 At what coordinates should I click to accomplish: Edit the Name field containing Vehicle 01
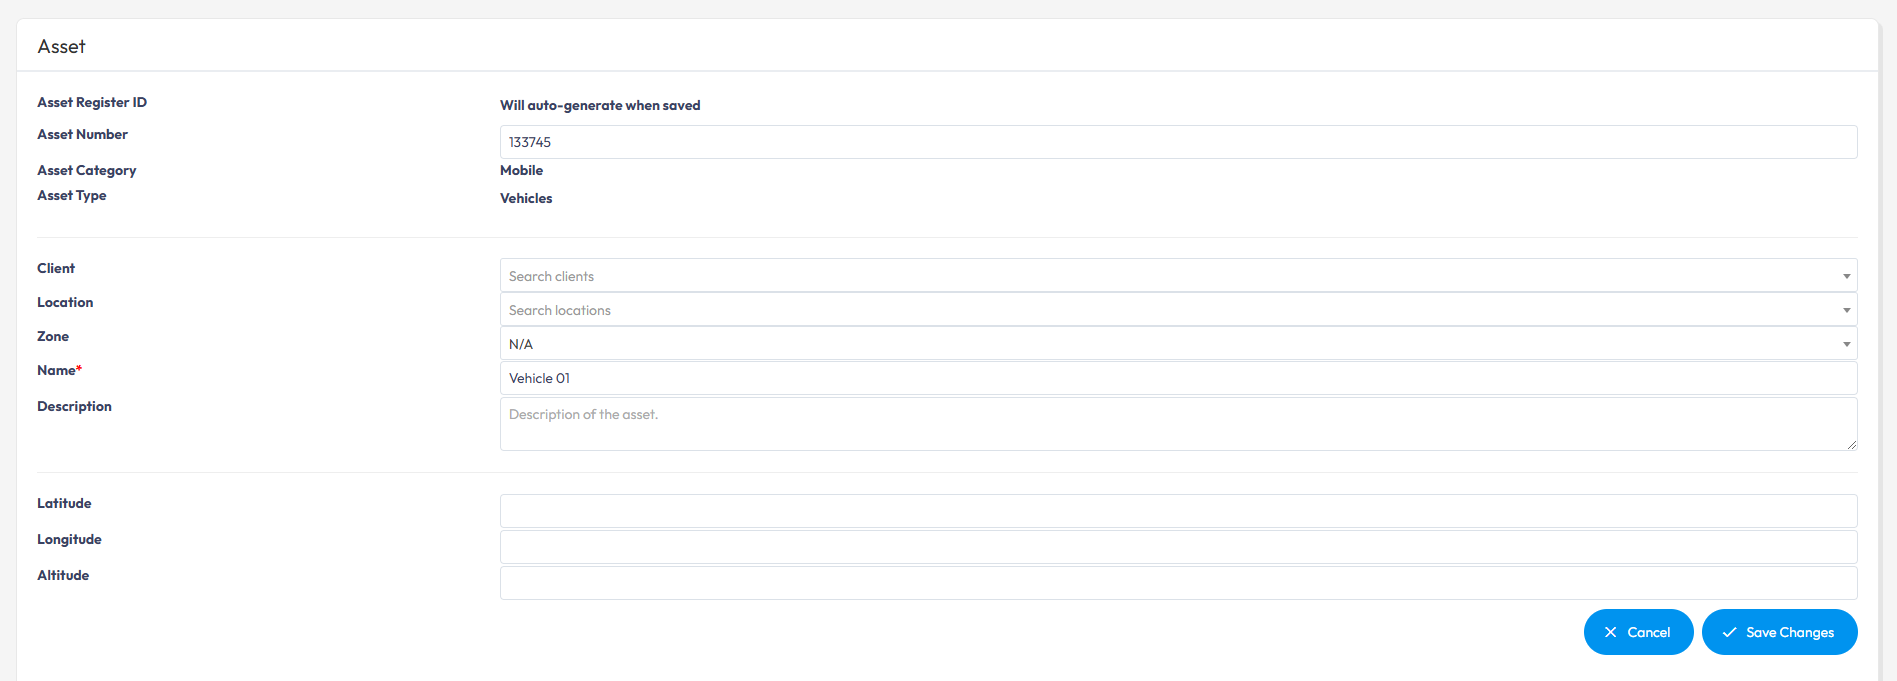(1178, 378)
